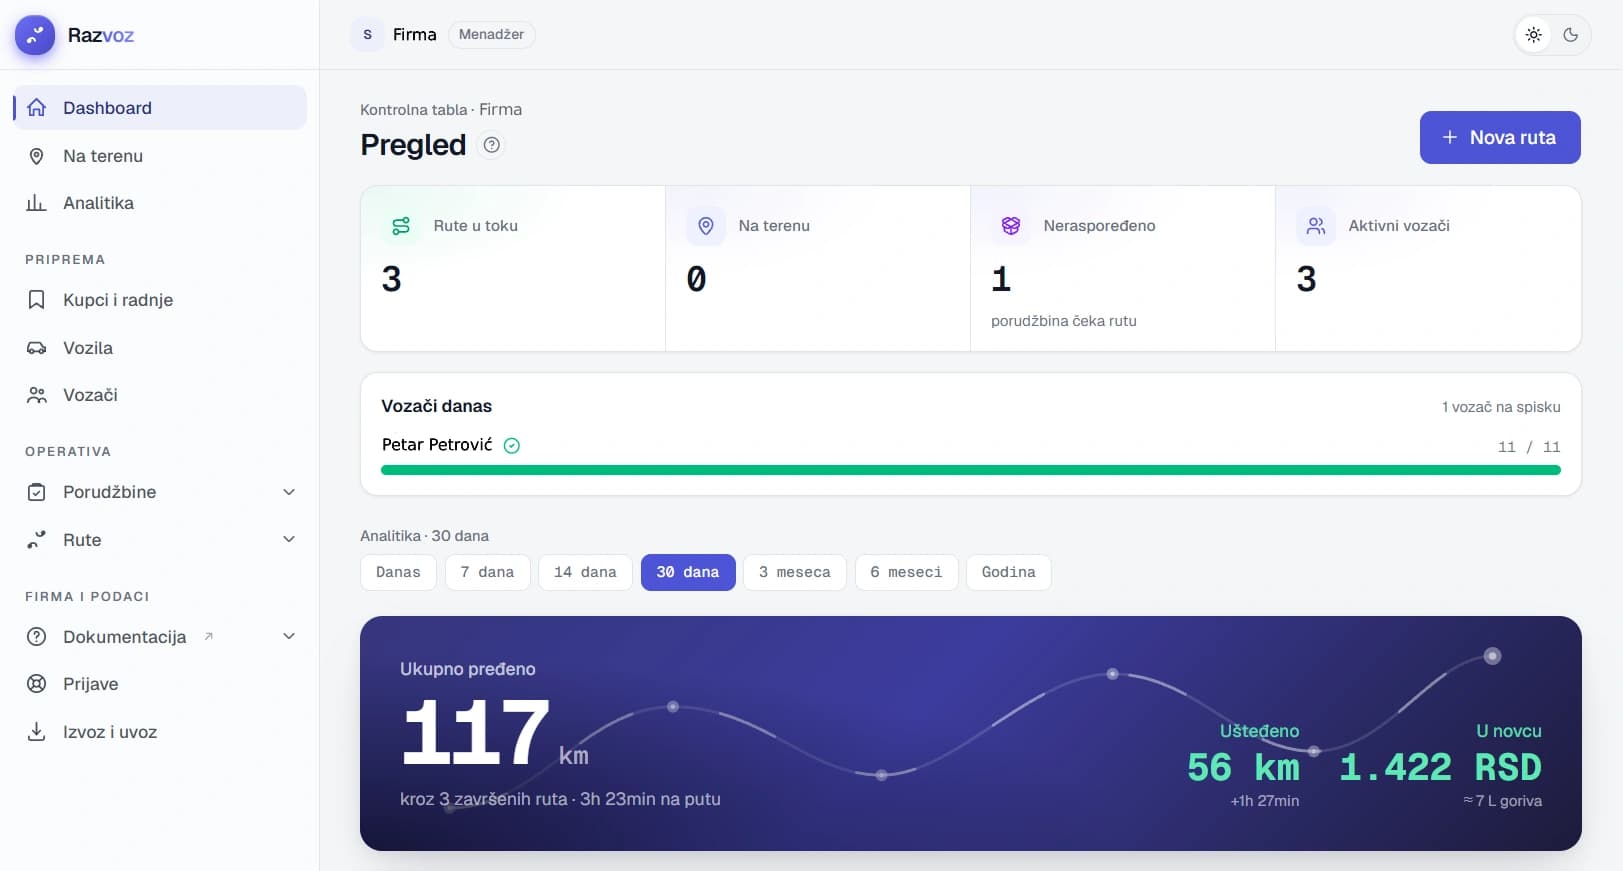This screenshot has height=871, width=1623.
Task: Select the Godina range
Action: (1009, 572)
